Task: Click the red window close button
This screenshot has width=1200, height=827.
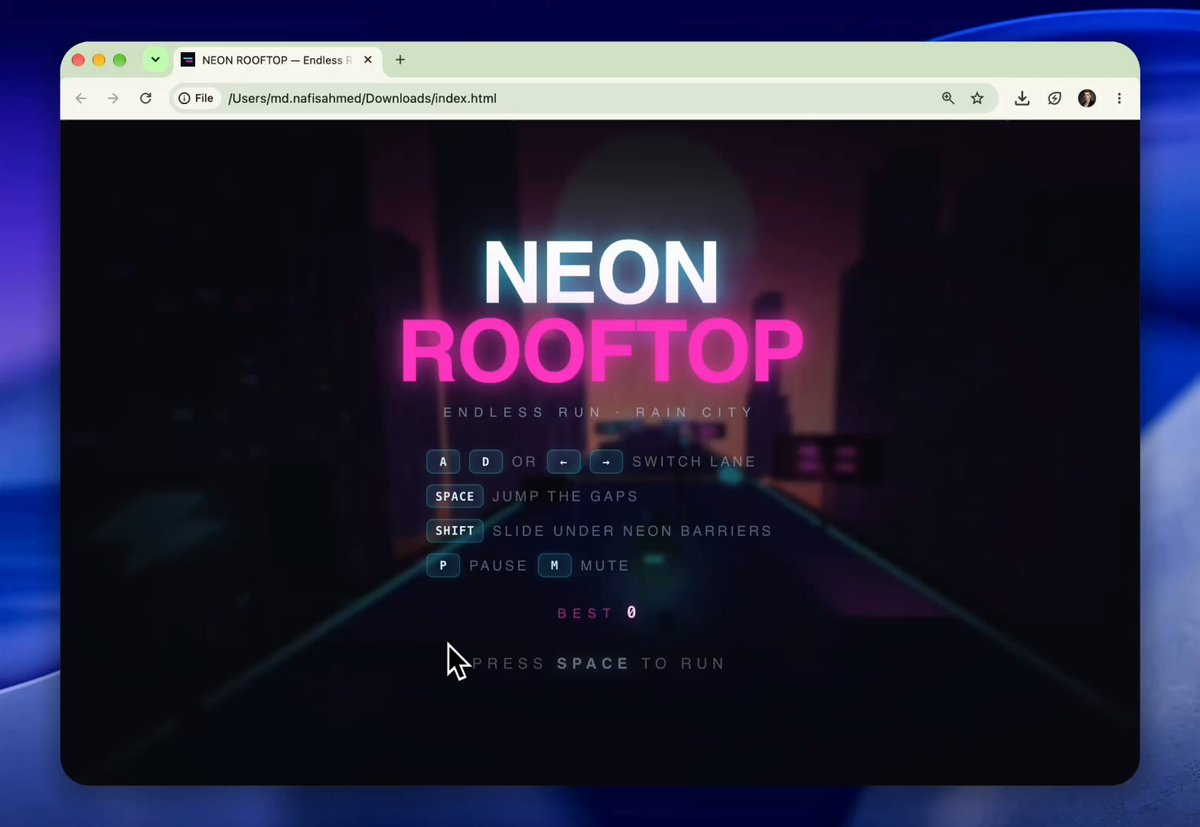Action: [79, 60]
